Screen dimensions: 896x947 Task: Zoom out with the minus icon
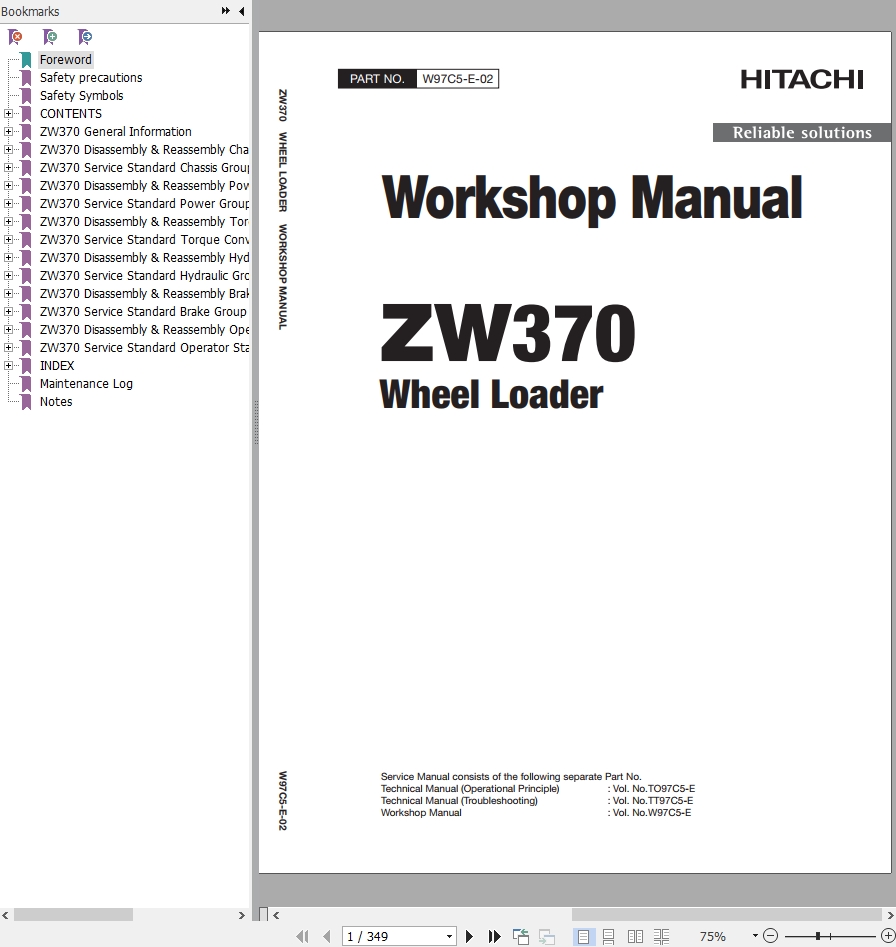(x=770, y=936)
